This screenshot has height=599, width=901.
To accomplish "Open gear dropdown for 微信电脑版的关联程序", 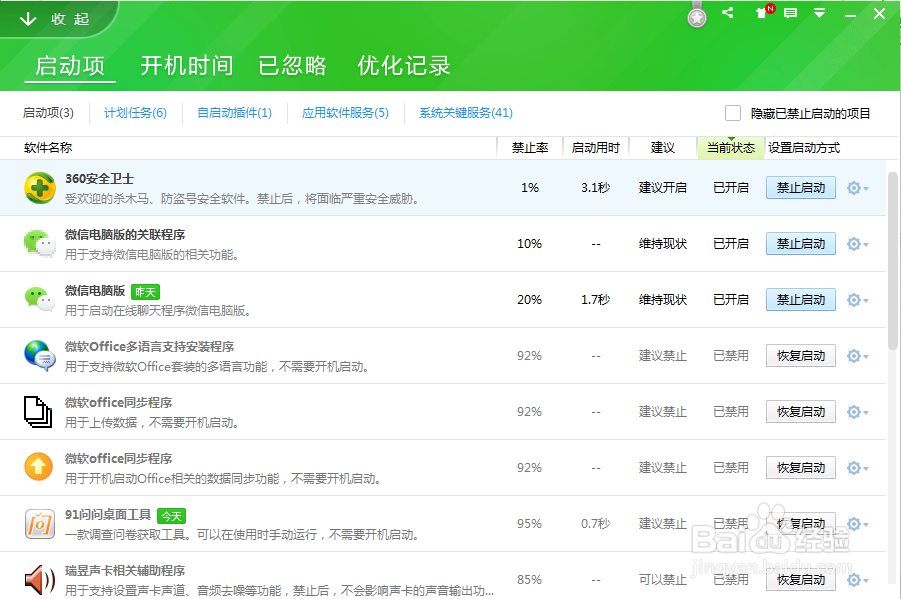I will [x=857, y=244].
